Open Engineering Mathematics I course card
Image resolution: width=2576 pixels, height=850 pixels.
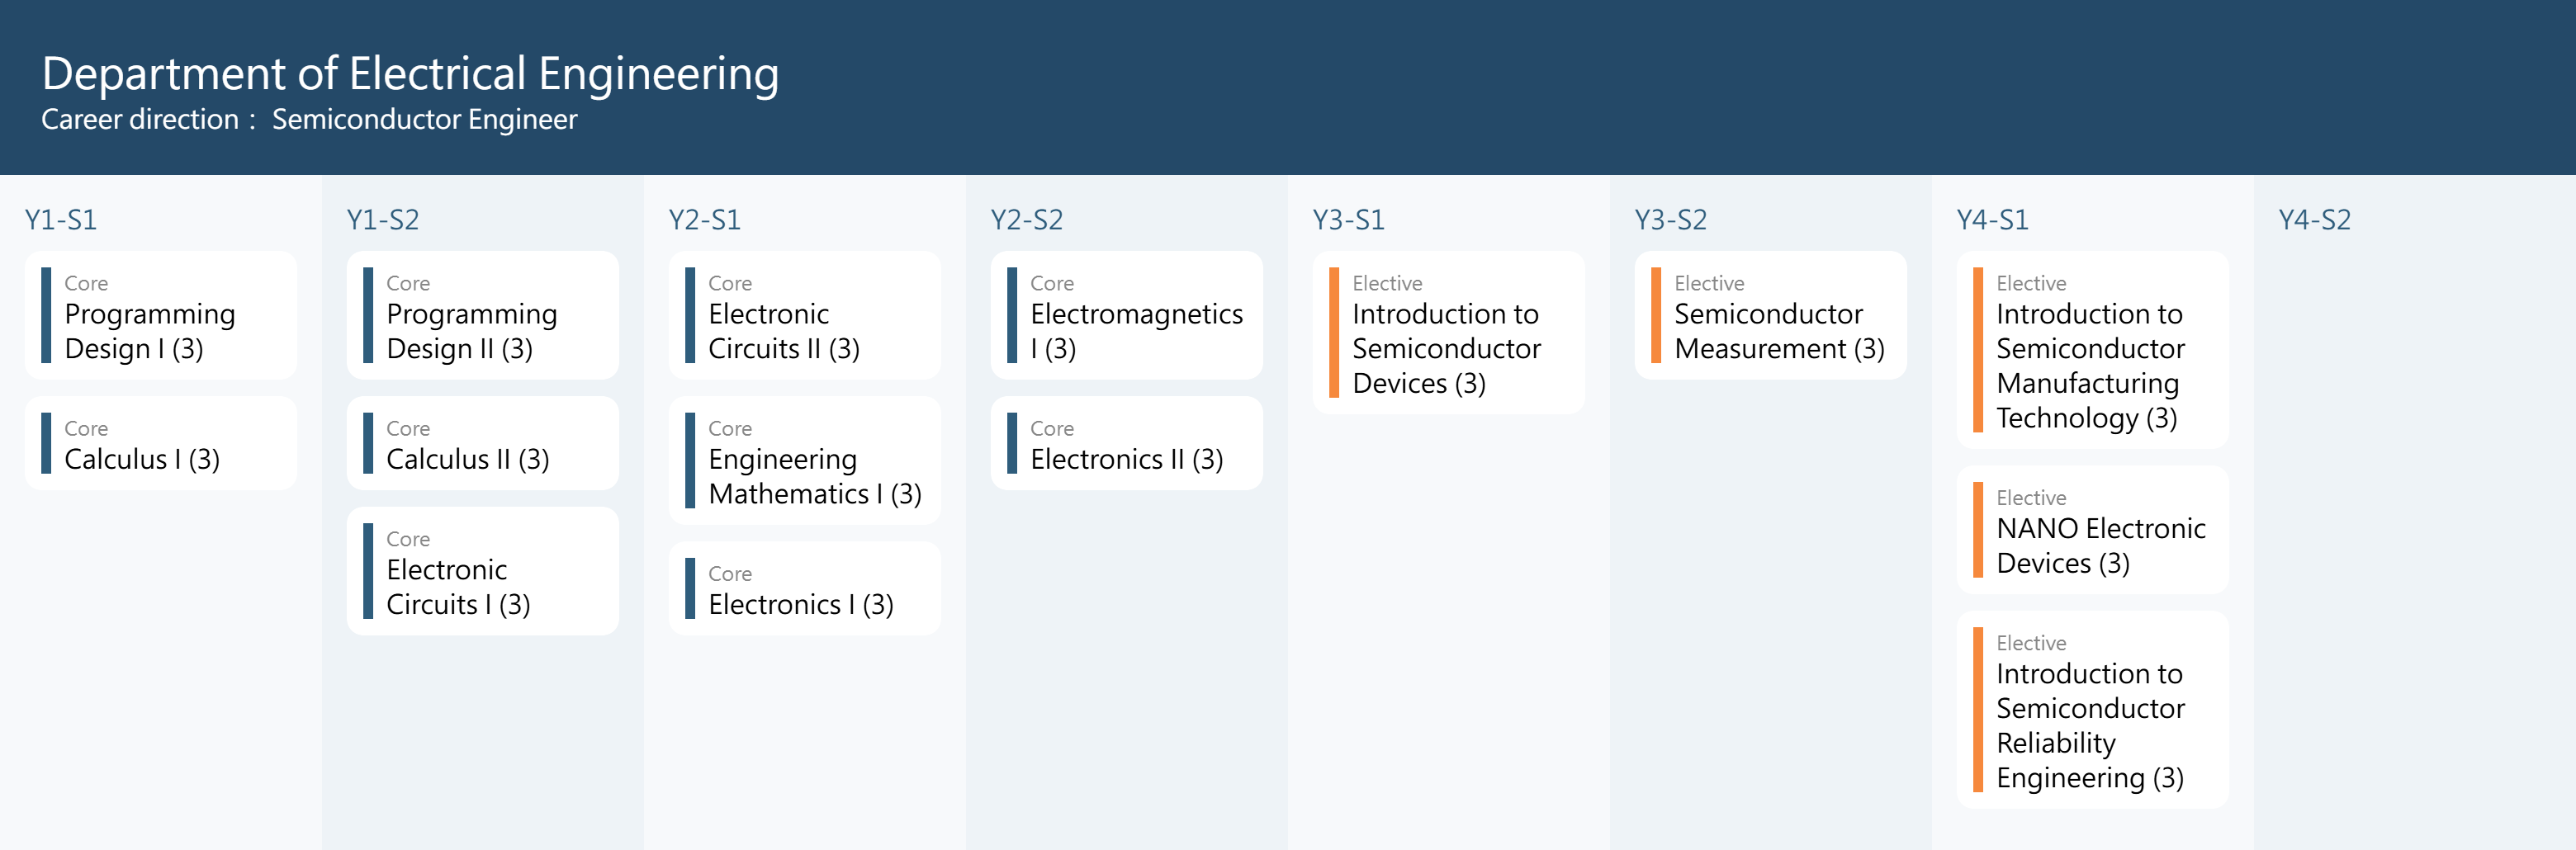[x=804, y=460]
